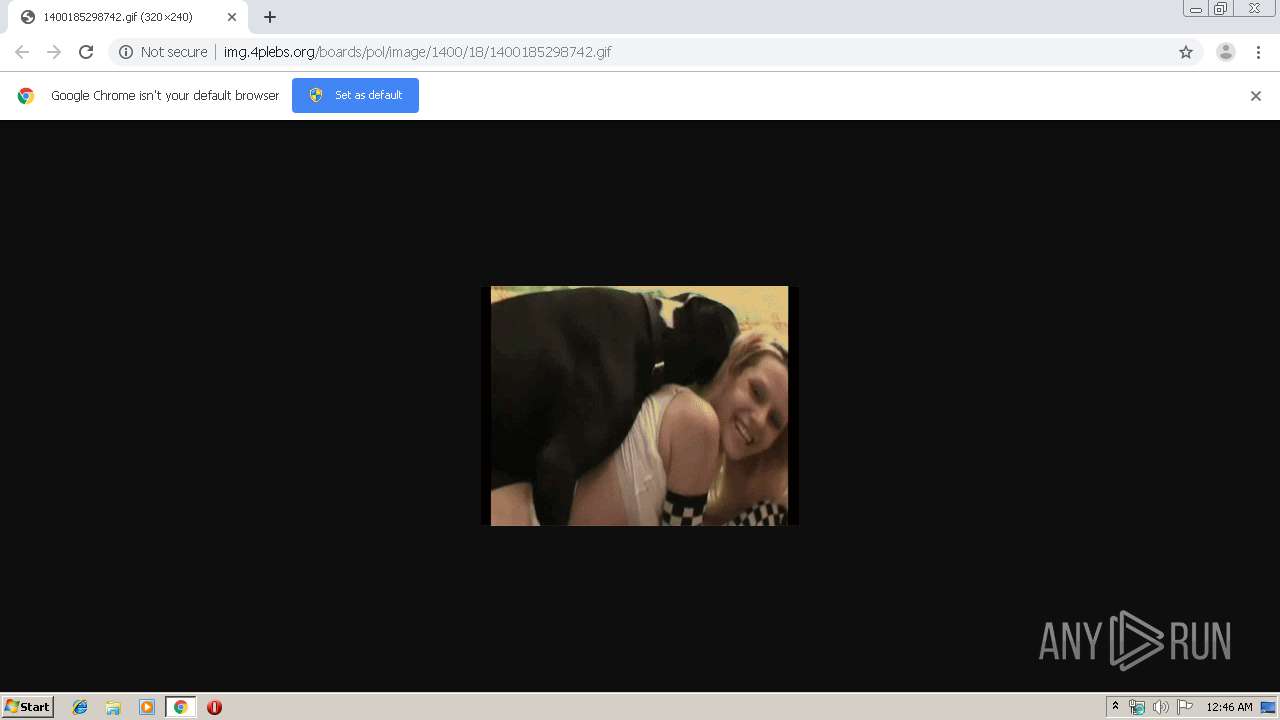Click the browser Forward arrow

(54, 52)
